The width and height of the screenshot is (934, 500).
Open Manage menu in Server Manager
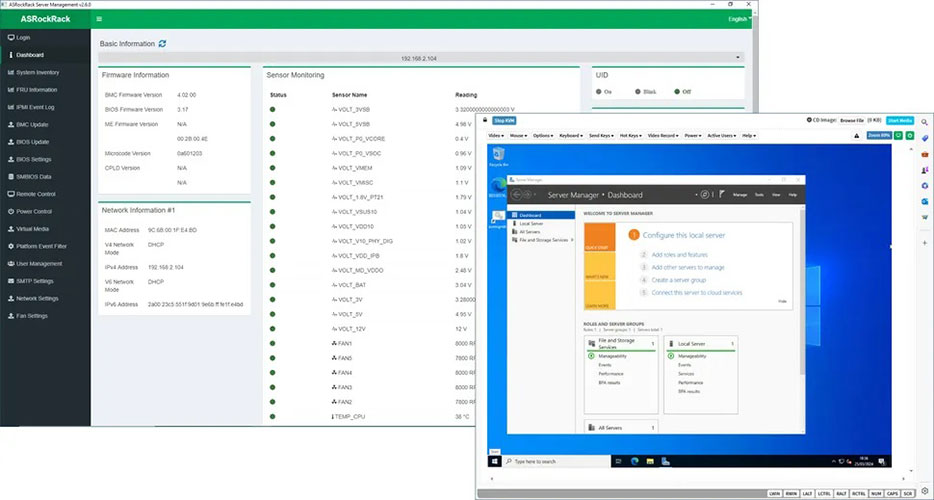[x=739, y=194]
